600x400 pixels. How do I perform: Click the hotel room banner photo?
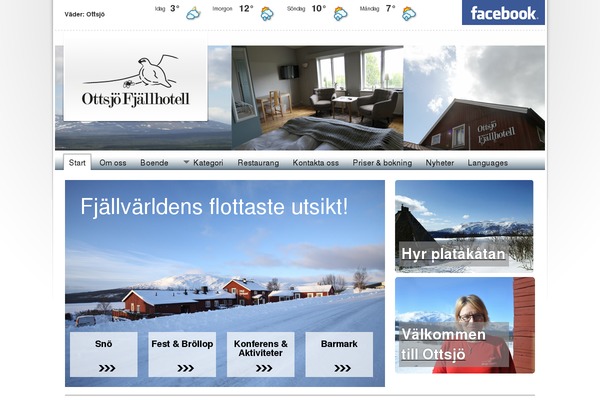click(317, 98)
